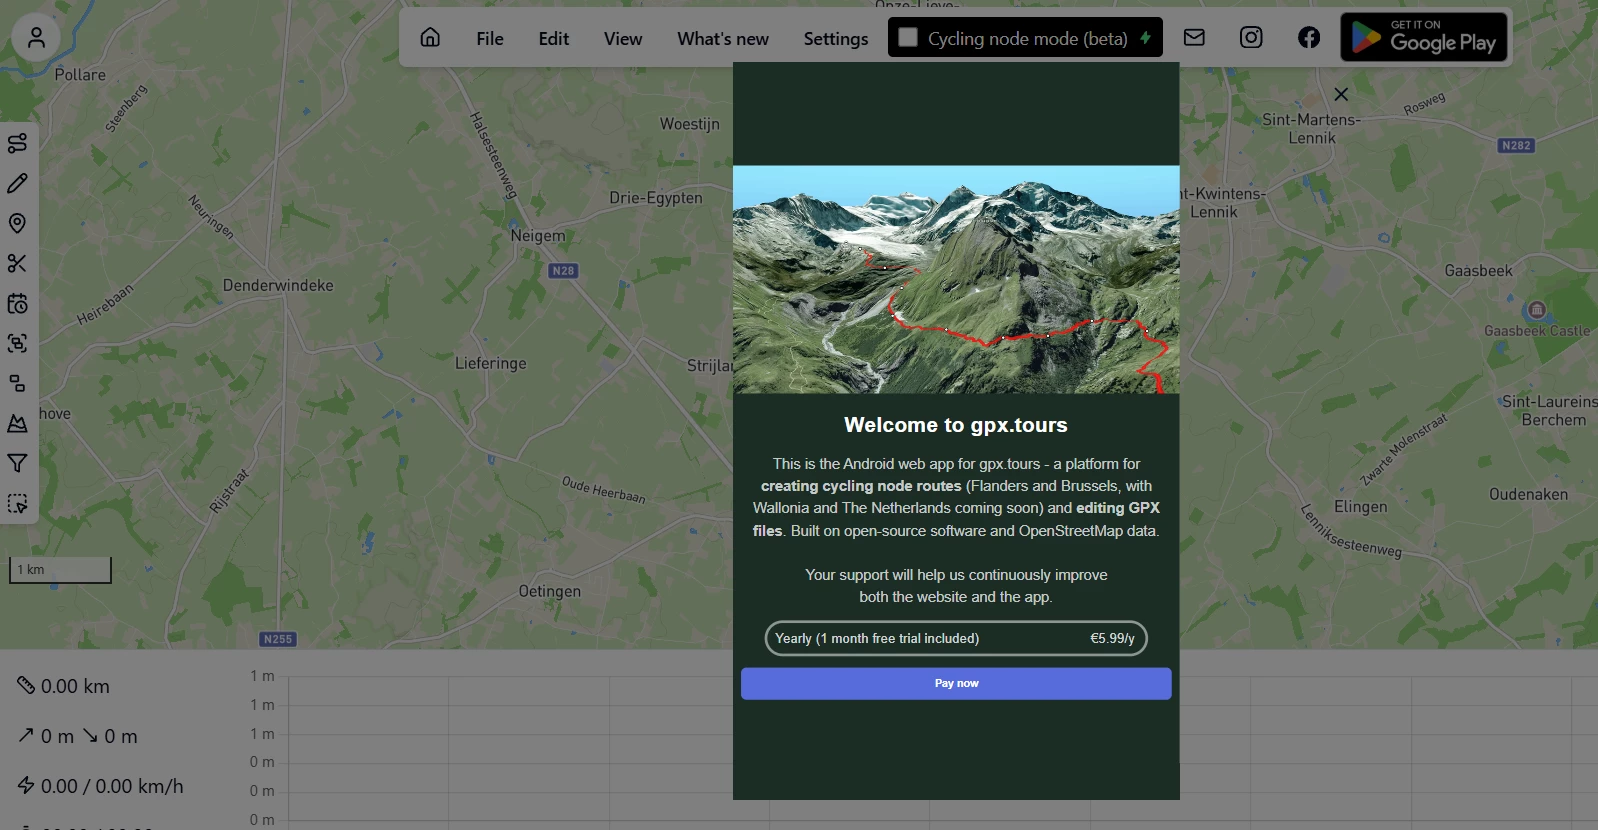Open the calendar time tool

click(x=17, y=304)
